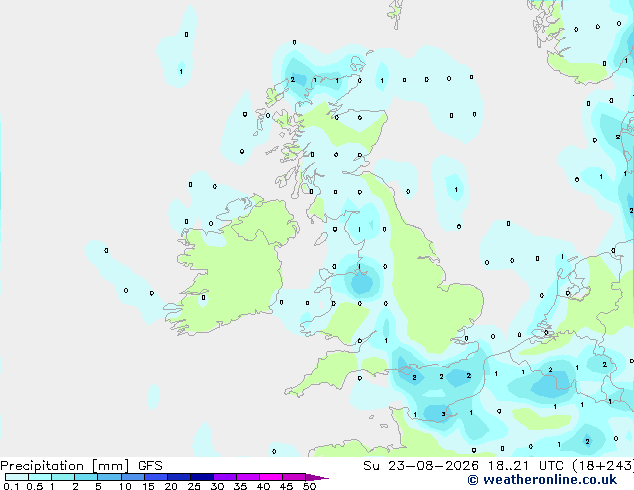This screenshot has width=634, height=490.
Task: Click the legend swatch between 40 and 45
Action: point(271,477)
